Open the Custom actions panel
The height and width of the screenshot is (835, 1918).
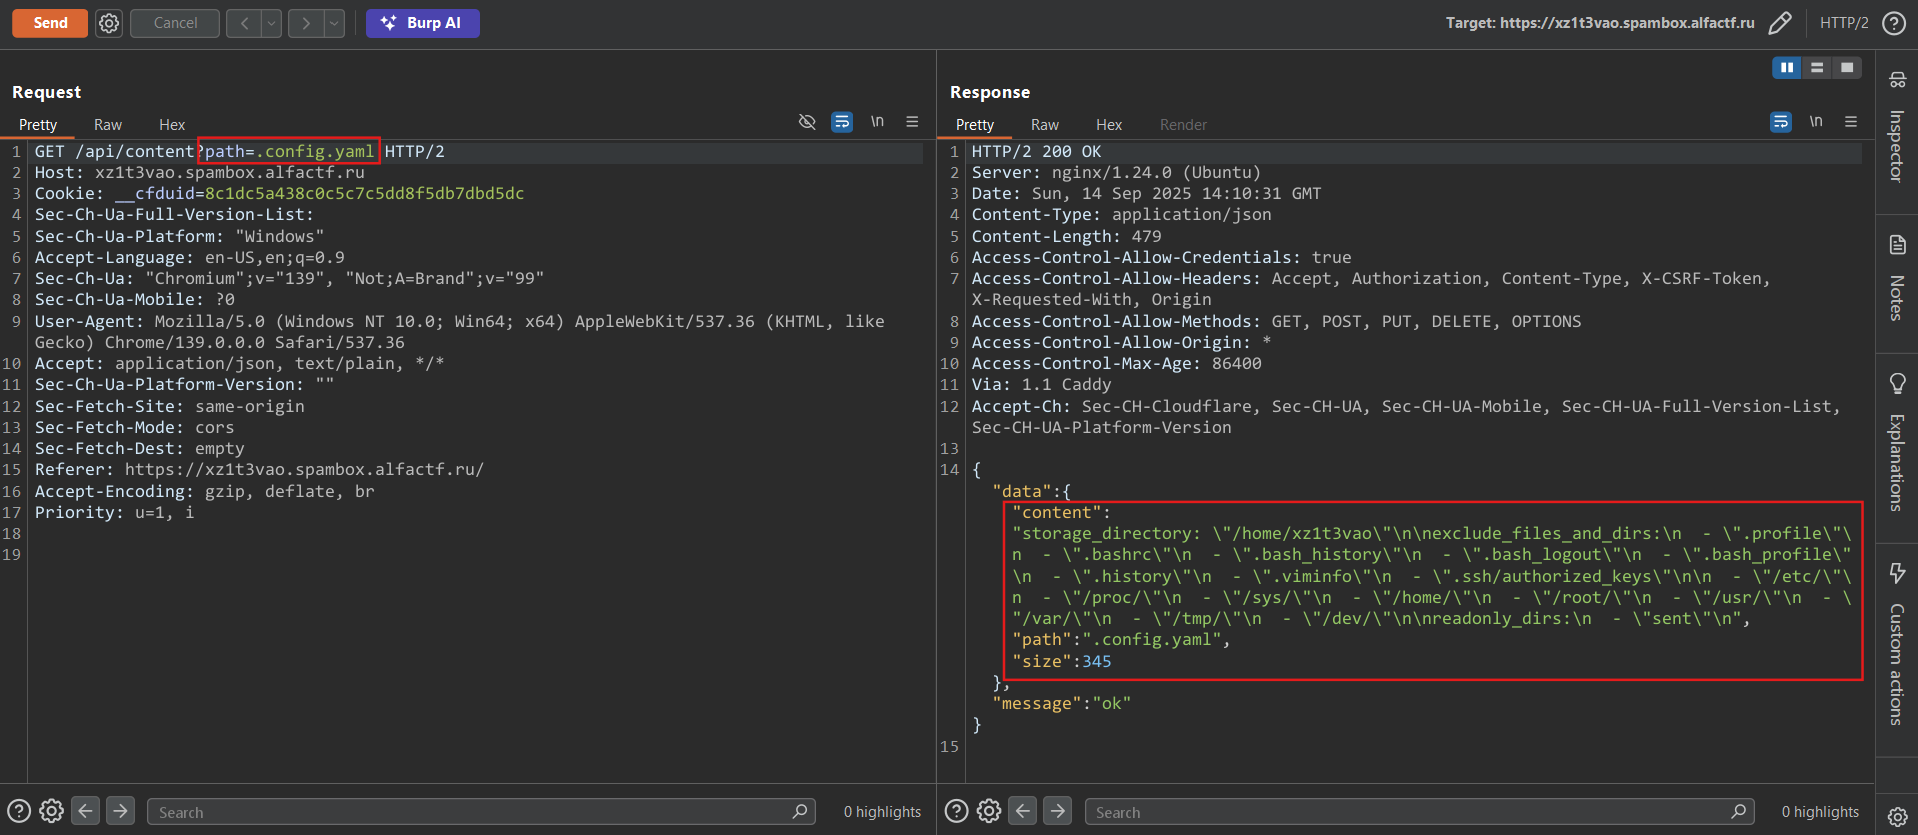pos(1896,643)
